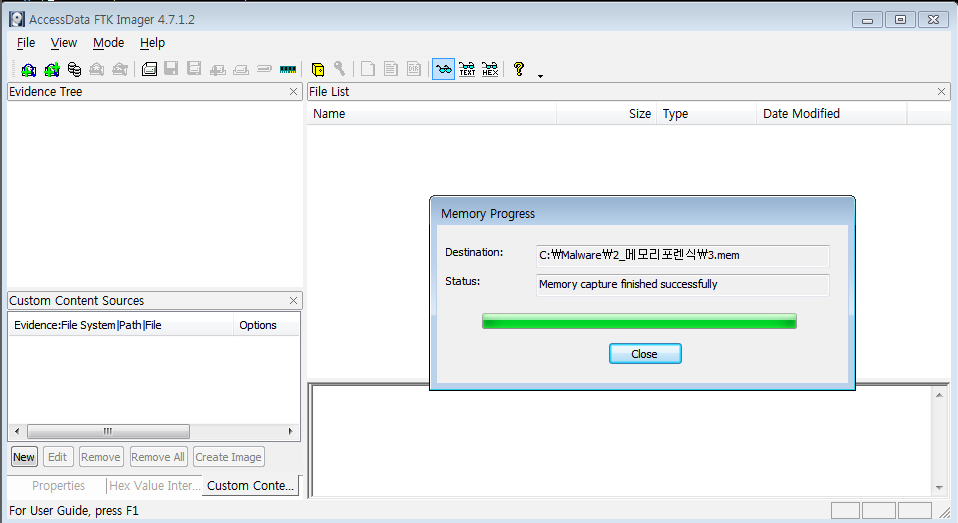Screen dimensions: 958x523
Task: Close the Evidence Tree pane
Action: pos(293,92)
